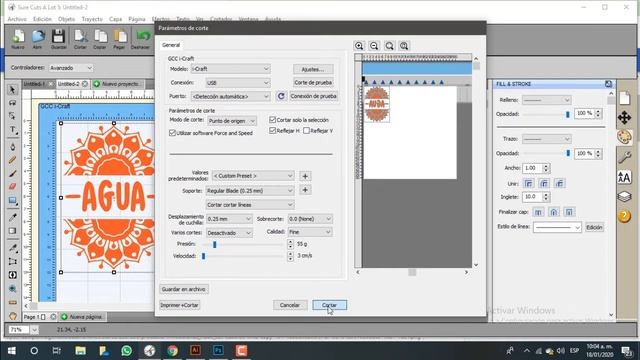Click the Cortar button in dialog

[x=329, y=305]
